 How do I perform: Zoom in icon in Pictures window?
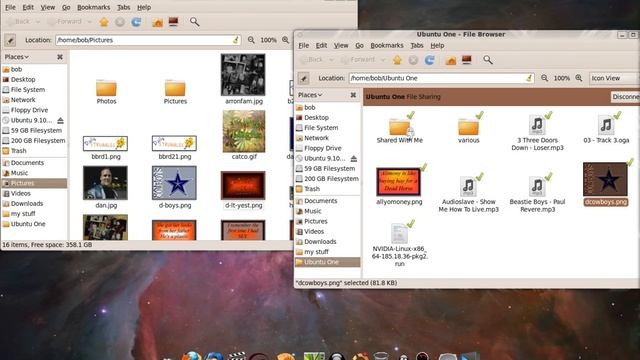[x=285, y=40]
